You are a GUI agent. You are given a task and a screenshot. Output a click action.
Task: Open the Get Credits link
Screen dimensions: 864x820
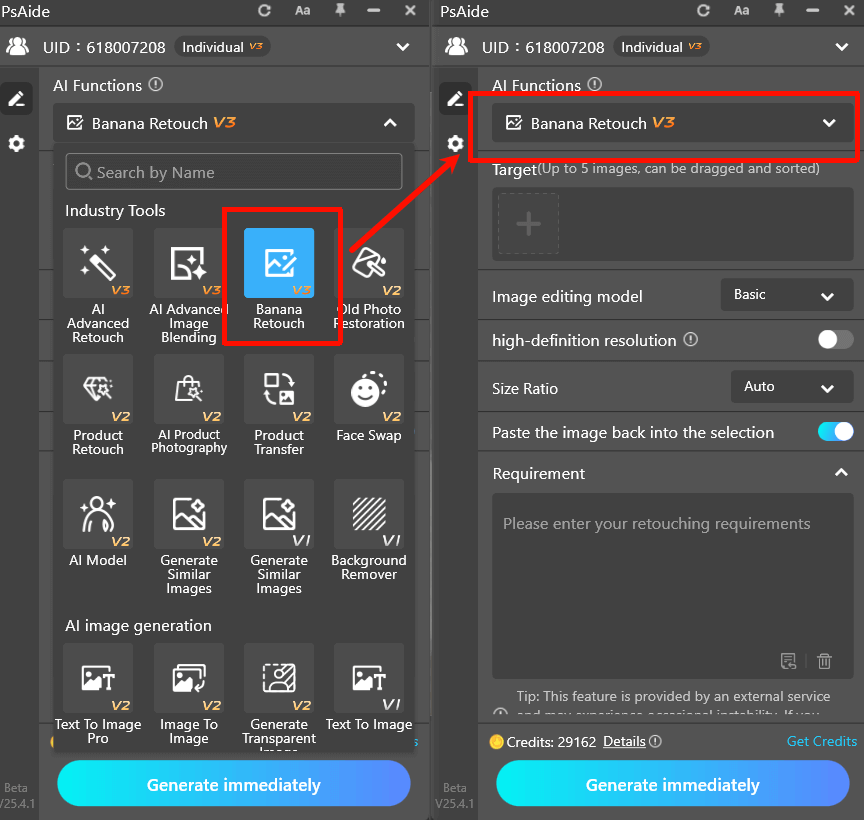(x=821, y=741)
